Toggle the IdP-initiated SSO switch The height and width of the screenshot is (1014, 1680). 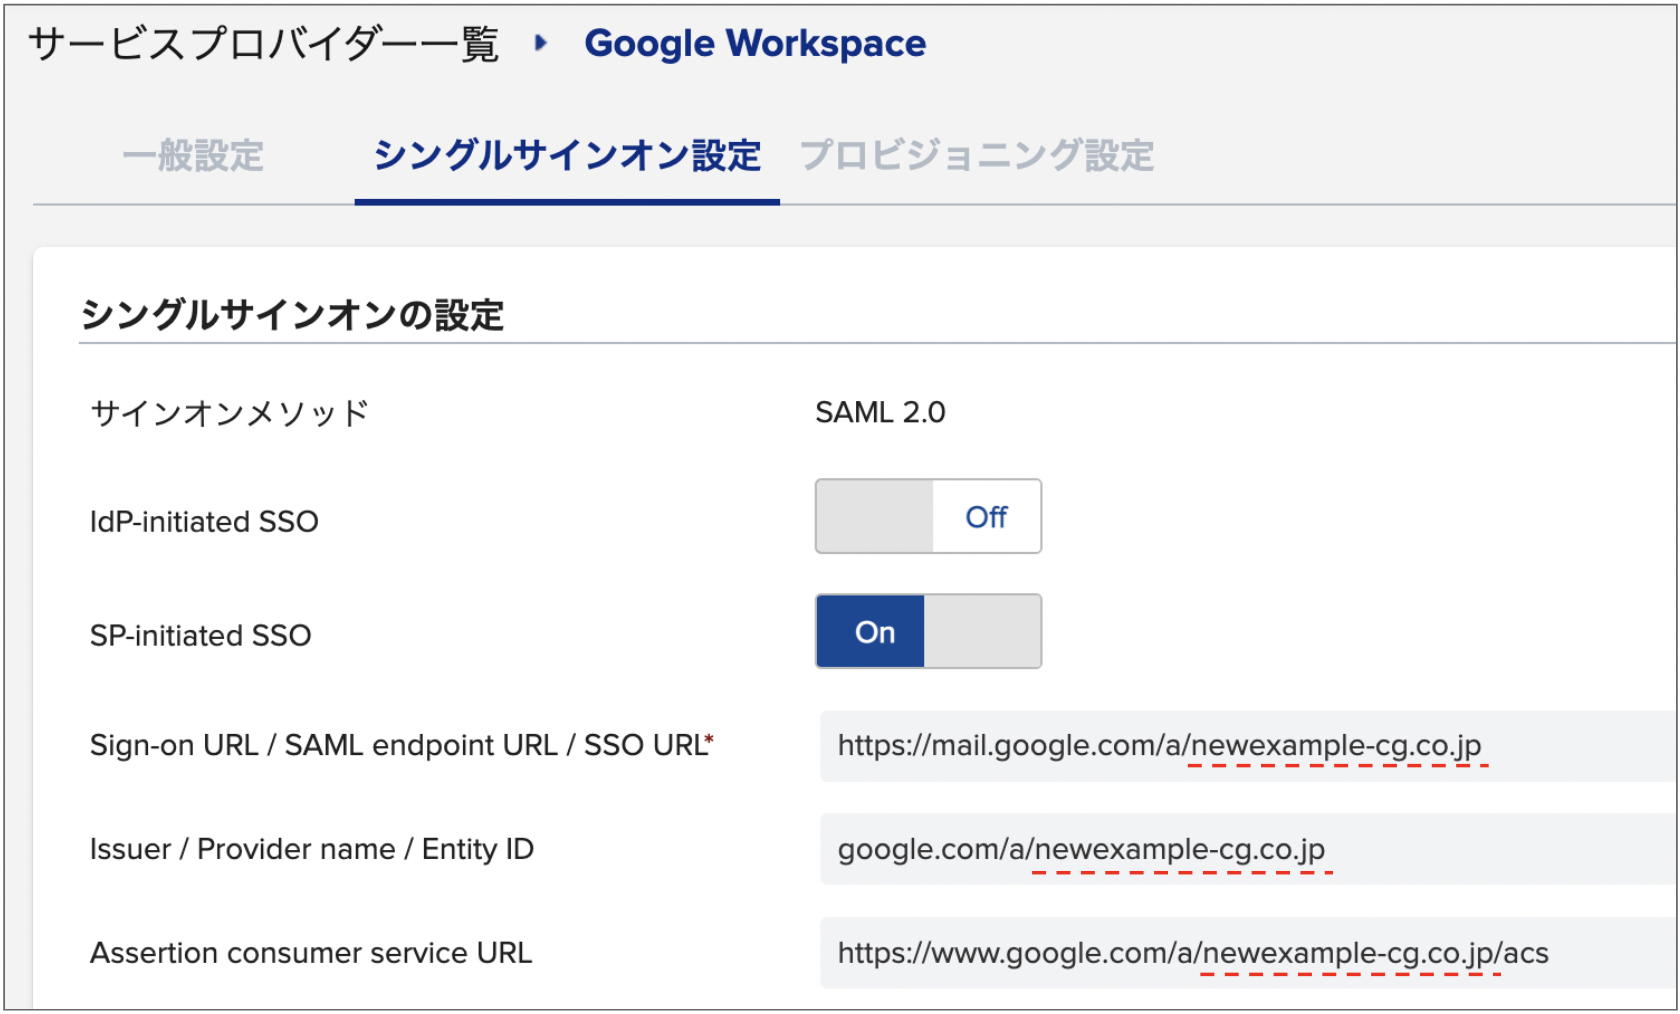928,516
